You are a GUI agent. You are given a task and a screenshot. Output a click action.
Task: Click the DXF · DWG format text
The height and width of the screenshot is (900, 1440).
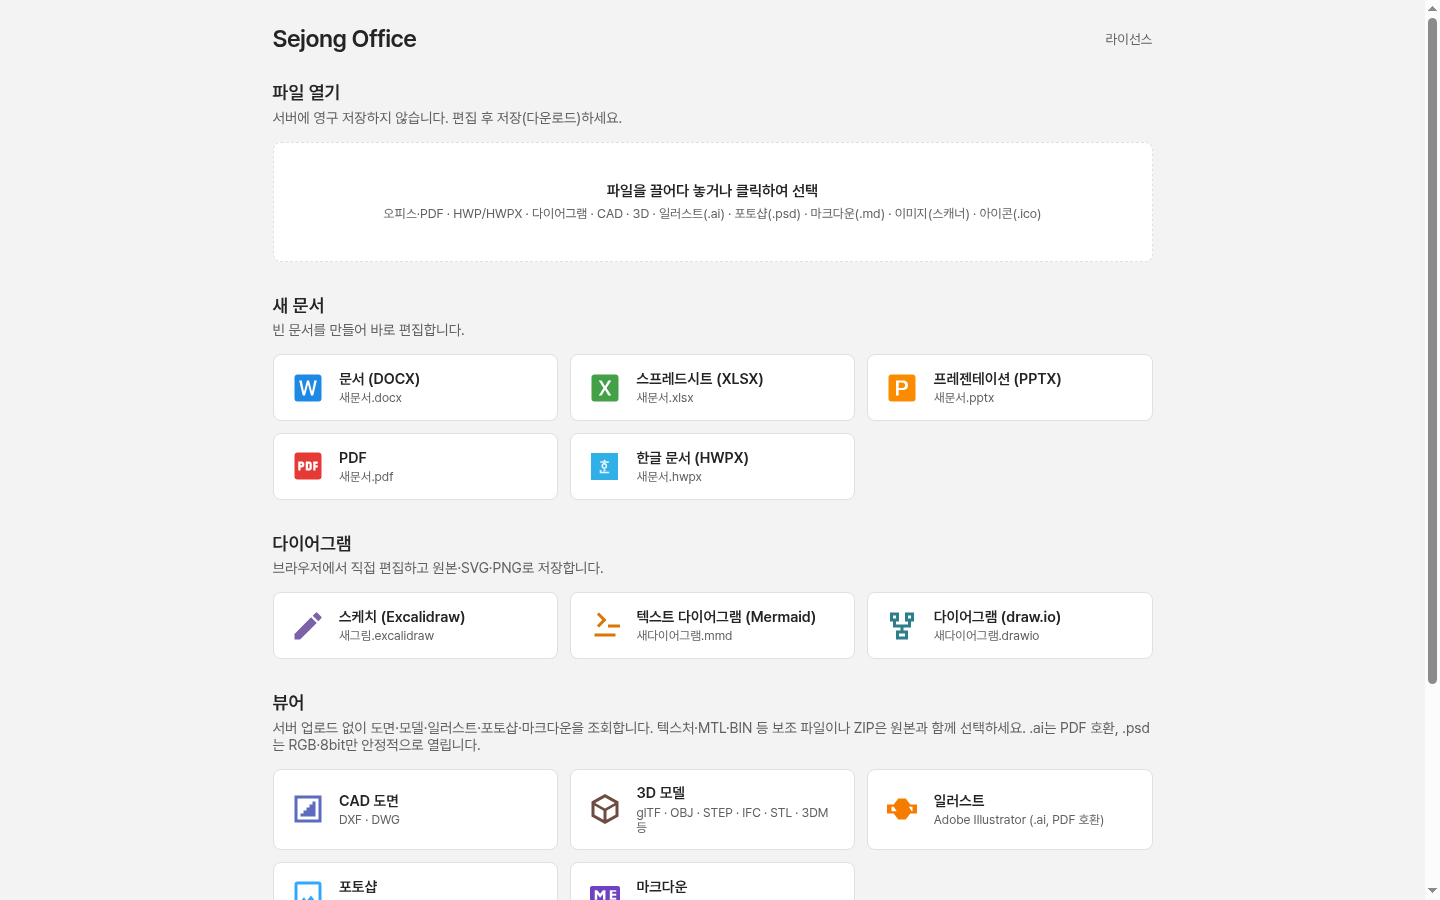(369, 820)
